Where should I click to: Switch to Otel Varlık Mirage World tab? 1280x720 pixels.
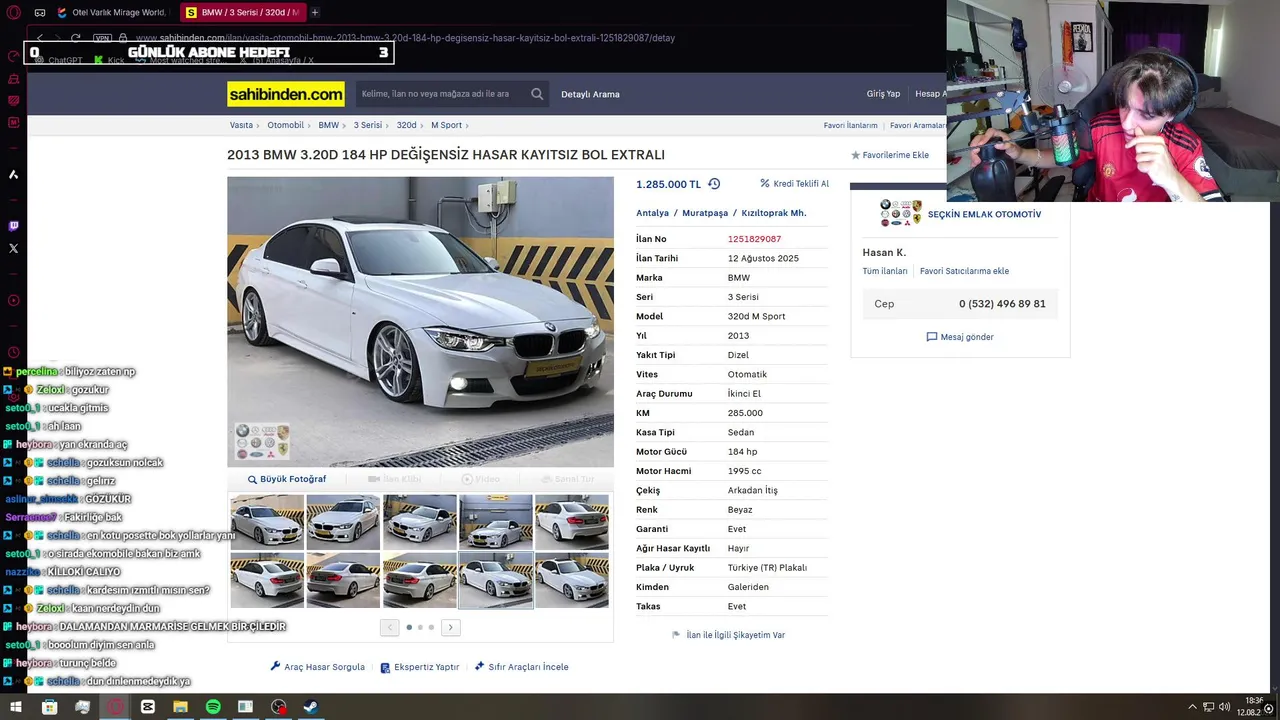point(112,13)
